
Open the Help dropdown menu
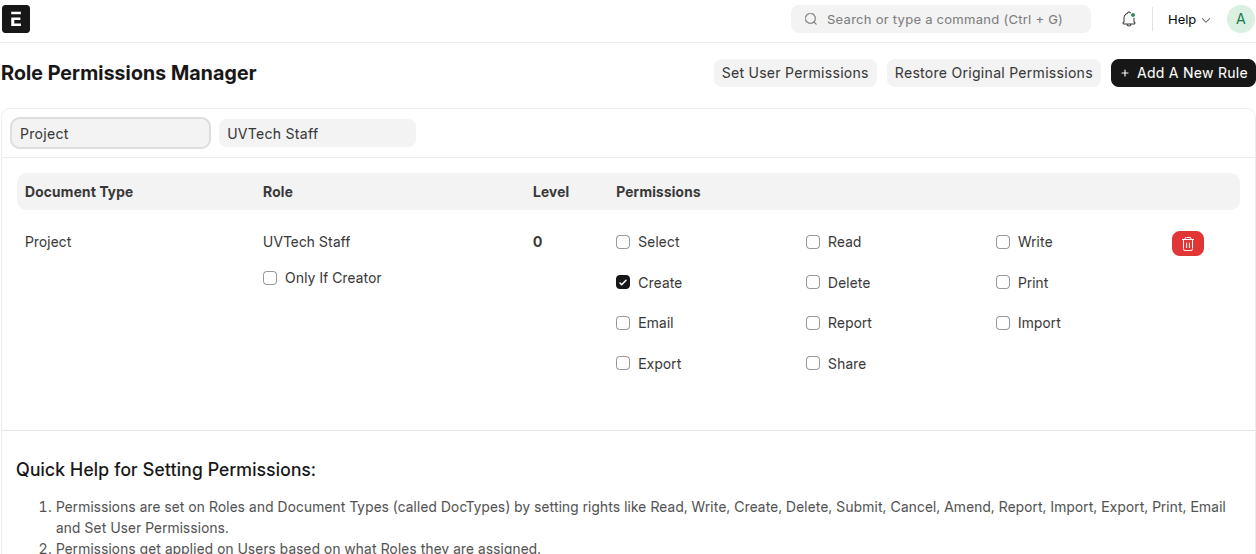(x=1189, y=19)
